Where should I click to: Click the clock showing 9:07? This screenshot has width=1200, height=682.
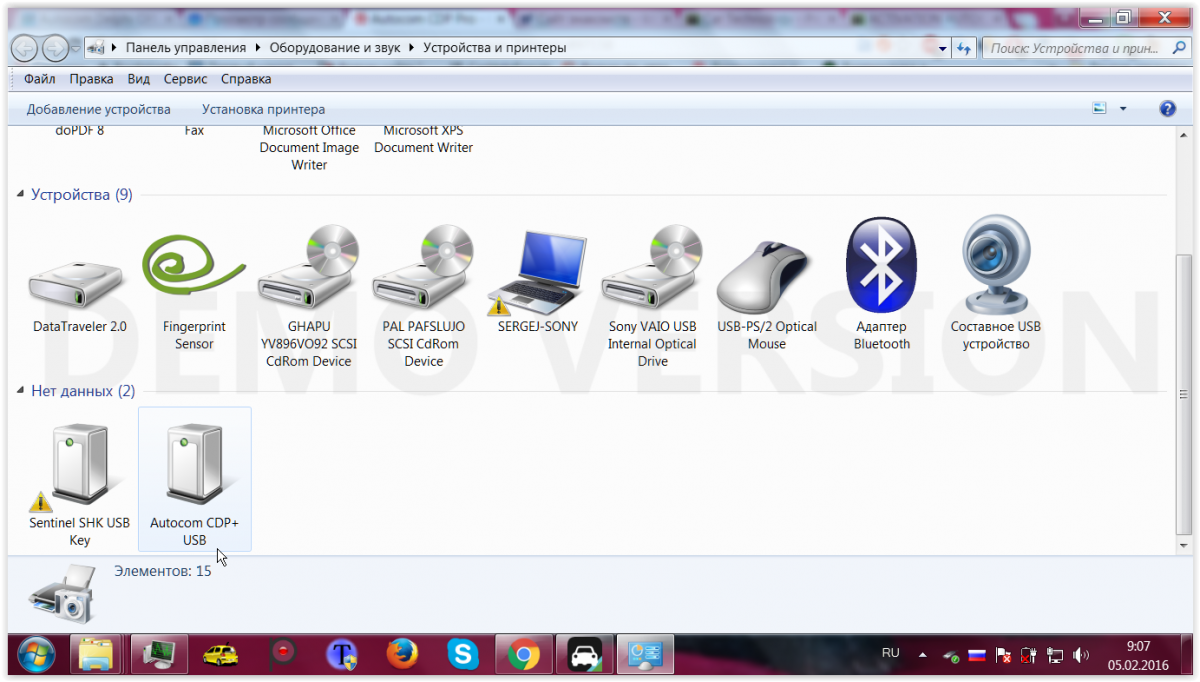[1139, 647]
